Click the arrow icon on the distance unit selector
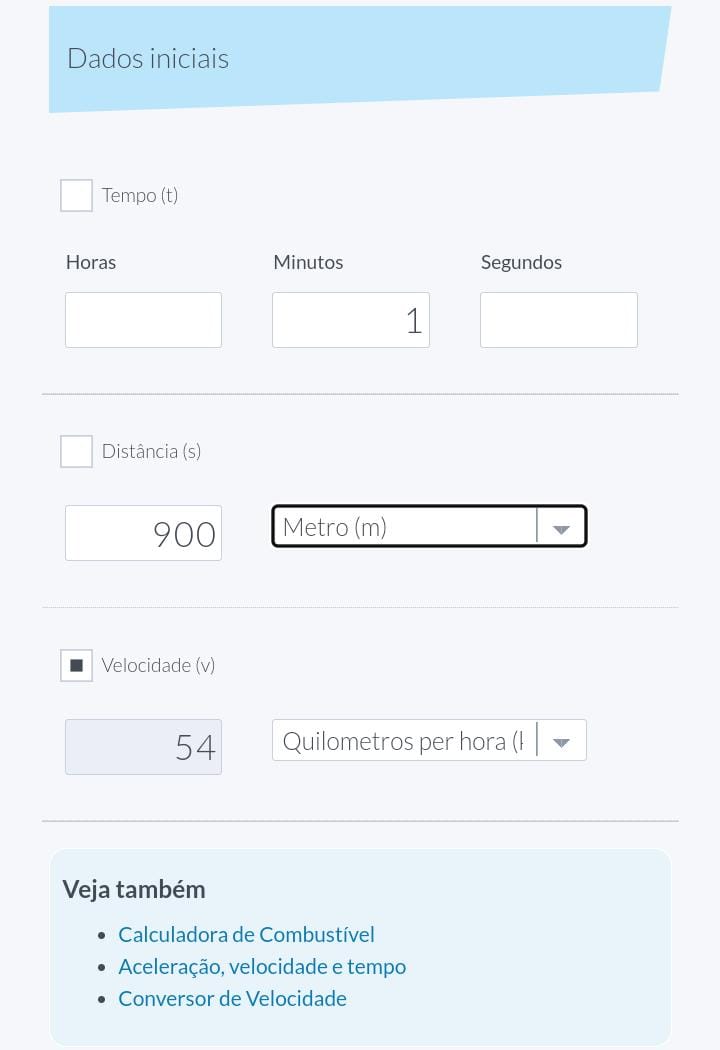 click(x=561, y=528)
